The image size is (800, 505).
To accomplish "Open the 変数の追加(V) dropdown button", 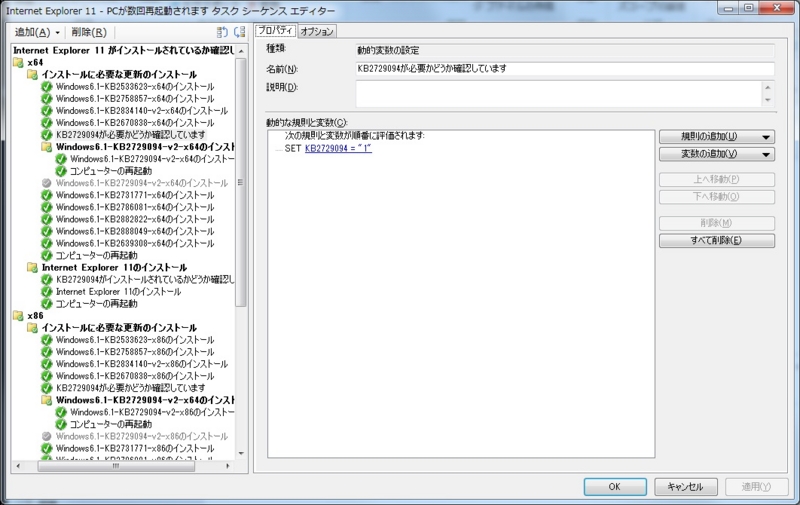I will [x=717, y=154].
